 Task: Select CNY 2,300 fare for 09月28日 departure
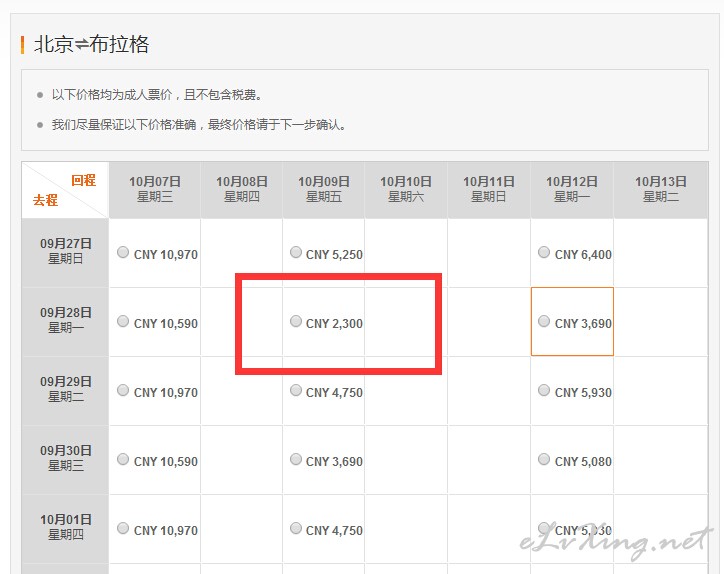[x=296, y=322]
